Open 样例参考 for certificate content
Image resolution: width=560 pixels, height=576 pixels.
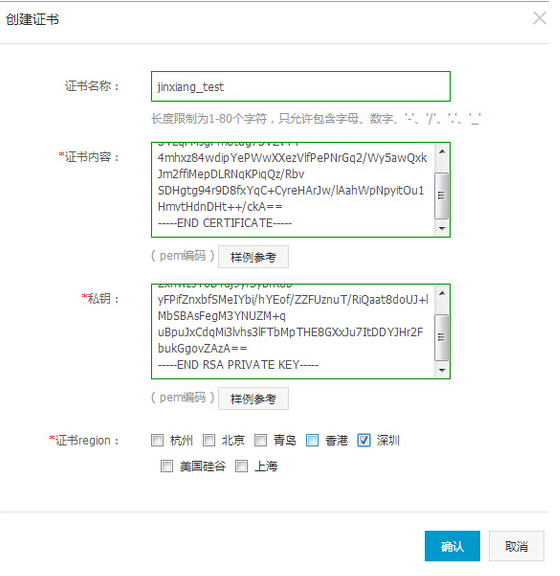pyautogui.click(x=253, y=257)
